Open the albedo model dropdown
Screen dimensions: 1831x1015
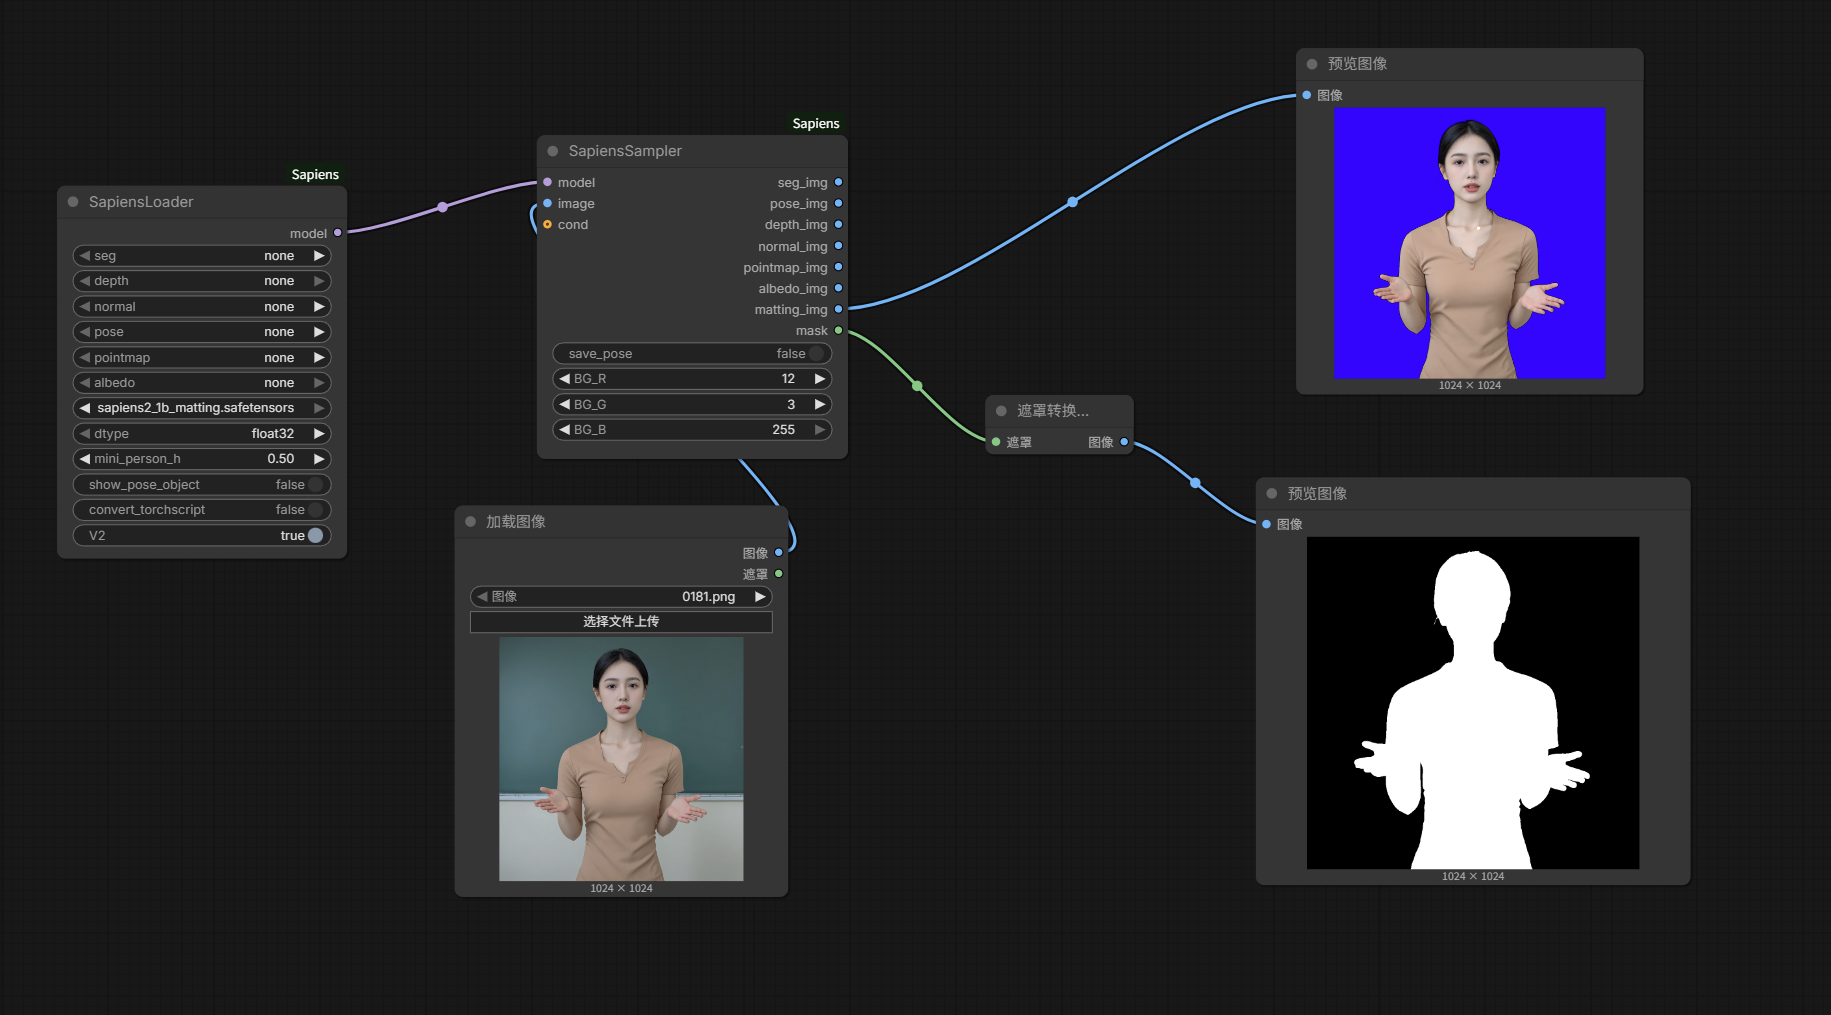point(202,383)
